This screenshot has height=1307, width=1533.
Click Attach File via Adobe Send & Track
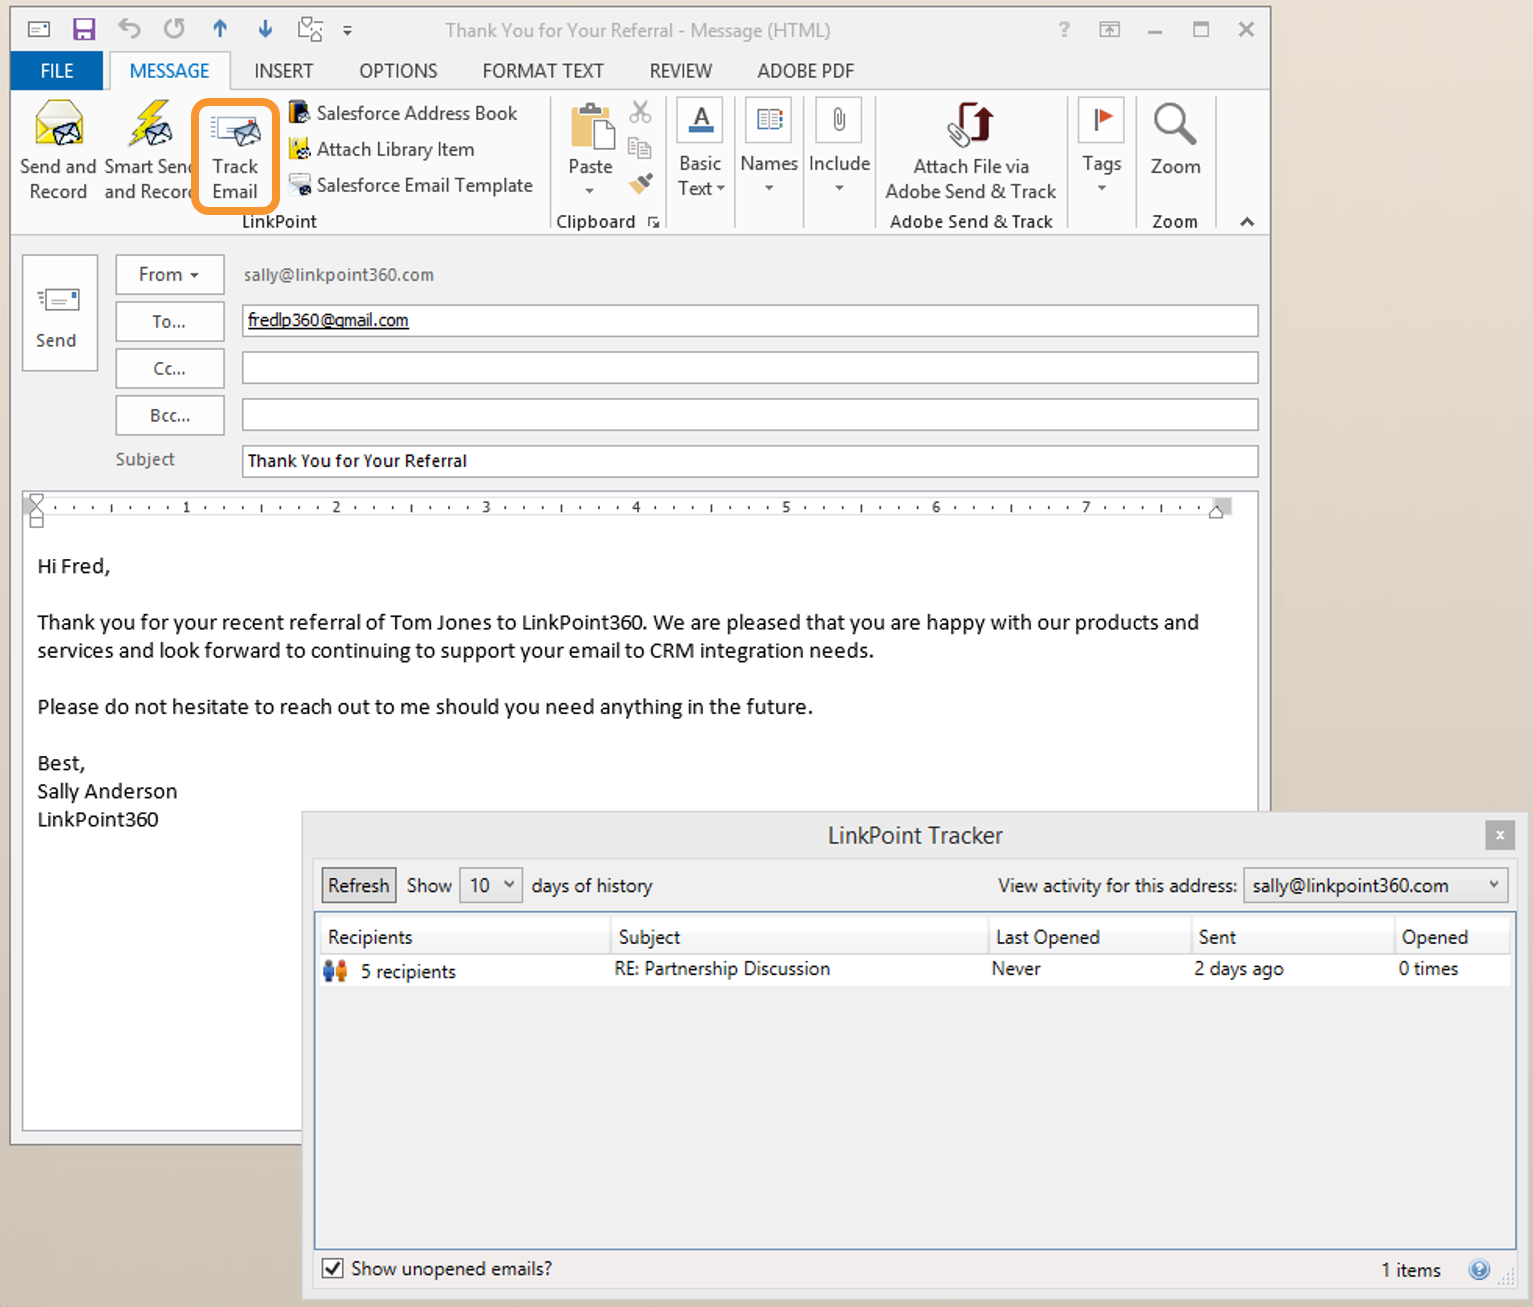click(x=971, y=151)
